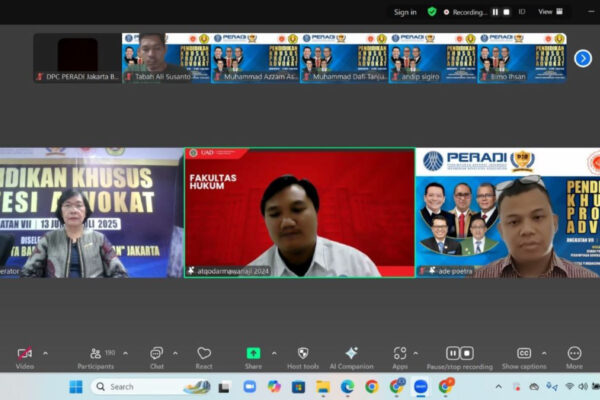This screenshot has height=400, width=600.
Task: Open Microsoft Edge from taskbar
Action: point(347,387)
